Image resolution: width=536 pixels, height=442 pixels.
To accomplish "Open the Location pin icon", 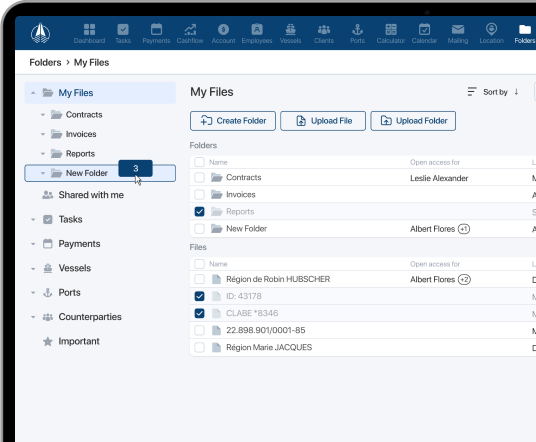I will (491, 29).
